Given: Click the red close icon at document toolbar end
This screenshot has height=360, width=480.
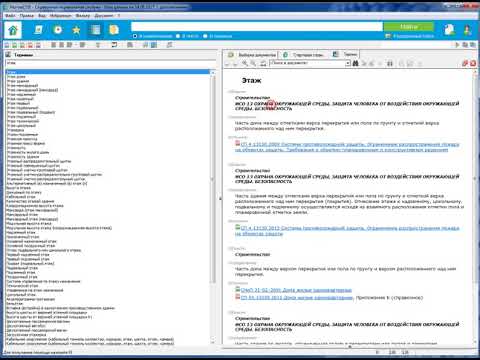Looking at the screenshot, I should [473, 63].
